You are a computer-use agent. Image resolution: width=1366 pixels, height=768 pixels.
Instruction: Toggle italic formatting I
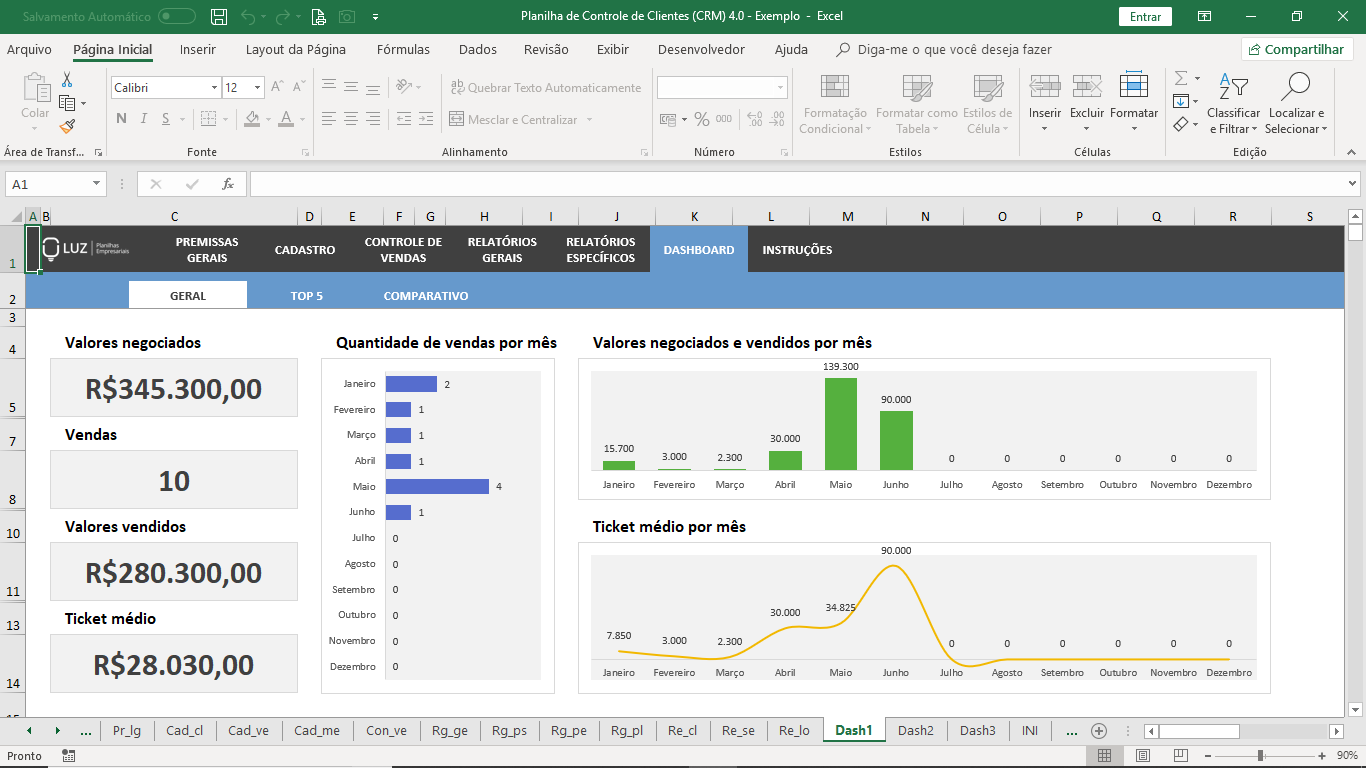144,119
